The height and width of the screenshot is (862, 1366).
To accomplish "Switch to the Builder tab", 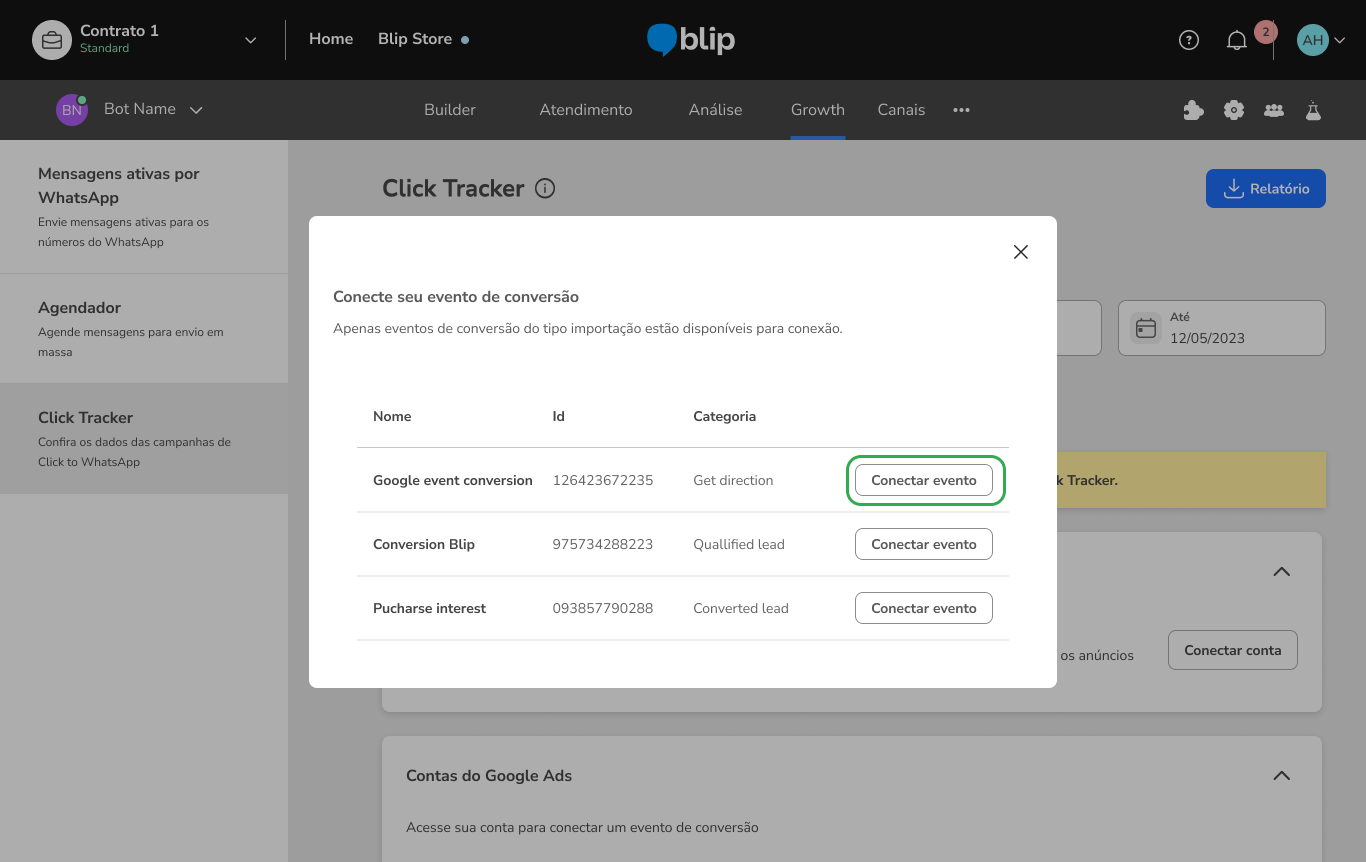I will pyautogui.click(x=449, y=110).
